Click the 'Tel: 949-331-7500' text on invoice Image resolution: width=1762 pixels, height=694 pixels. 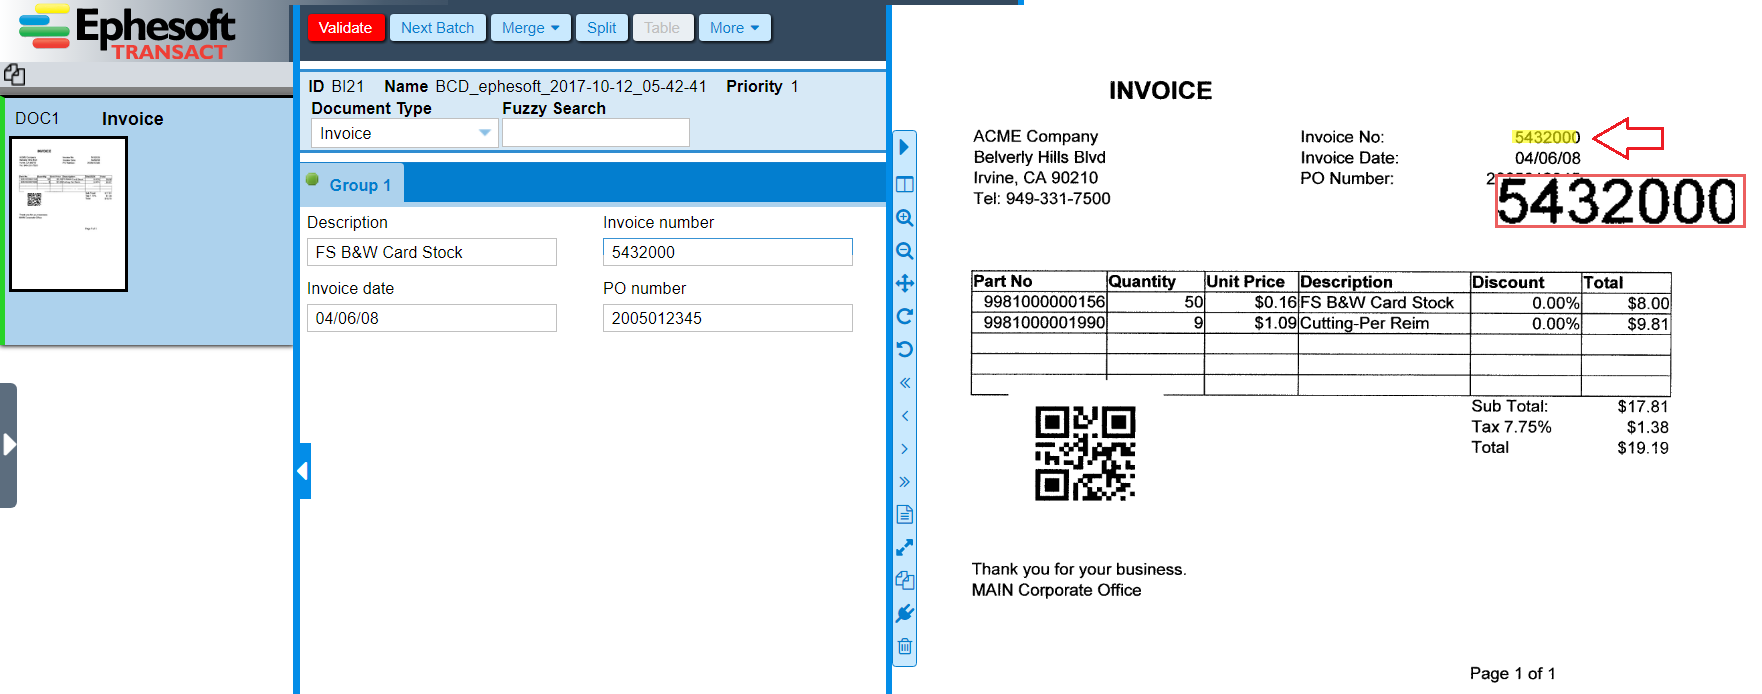(1041, 199)
